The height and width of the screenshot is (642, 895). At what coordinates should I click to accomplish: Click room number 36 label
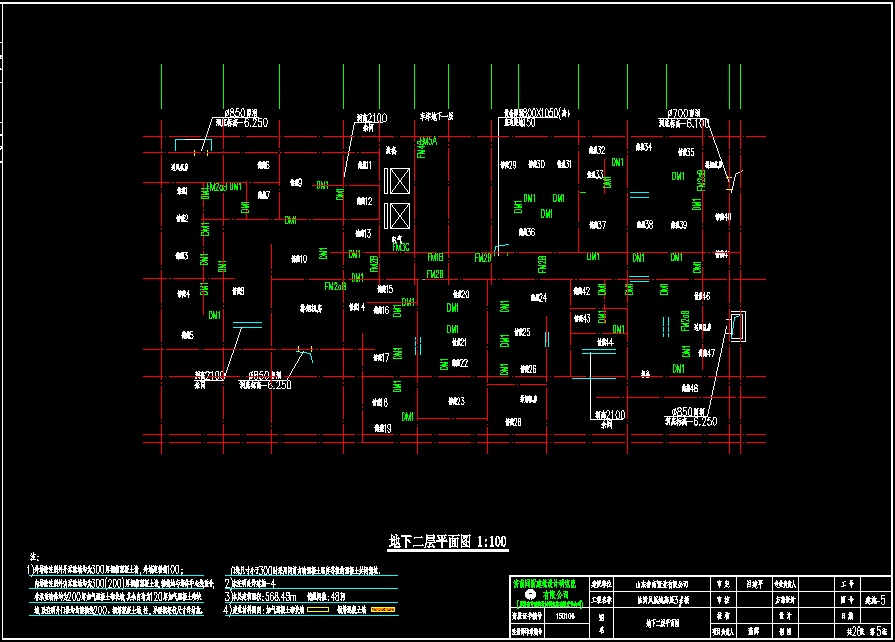(526, 232)
